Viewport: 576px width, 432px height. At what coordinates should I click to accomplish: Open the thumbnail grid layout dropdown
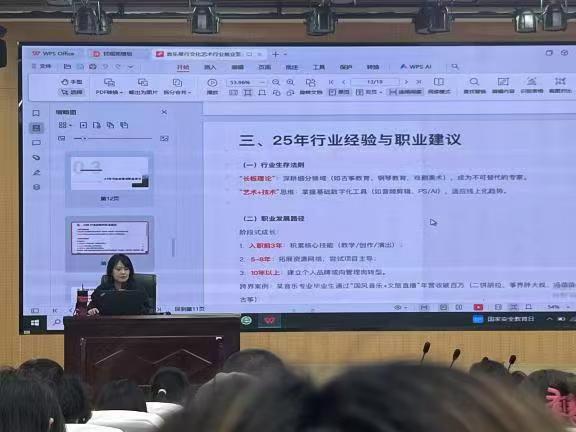point(65,125)
